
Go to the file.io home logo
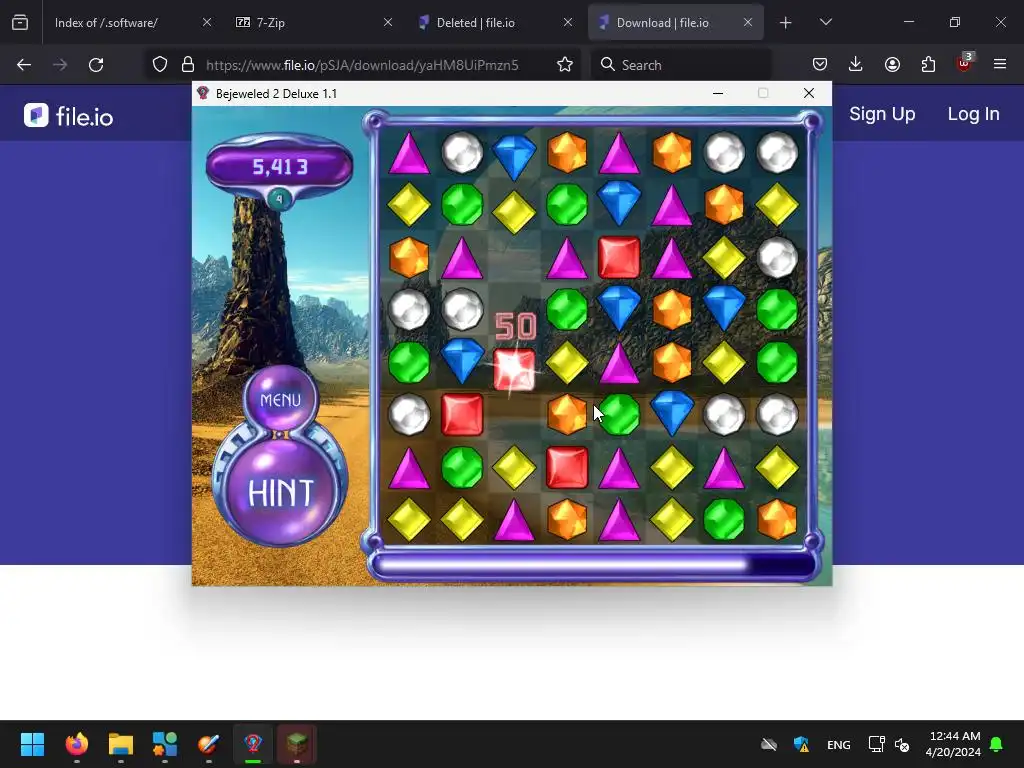69,116
